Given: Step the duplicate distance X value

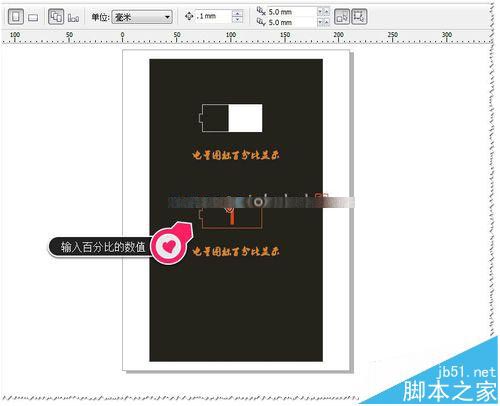Looking at the screenshot, I should pos(323,12).
